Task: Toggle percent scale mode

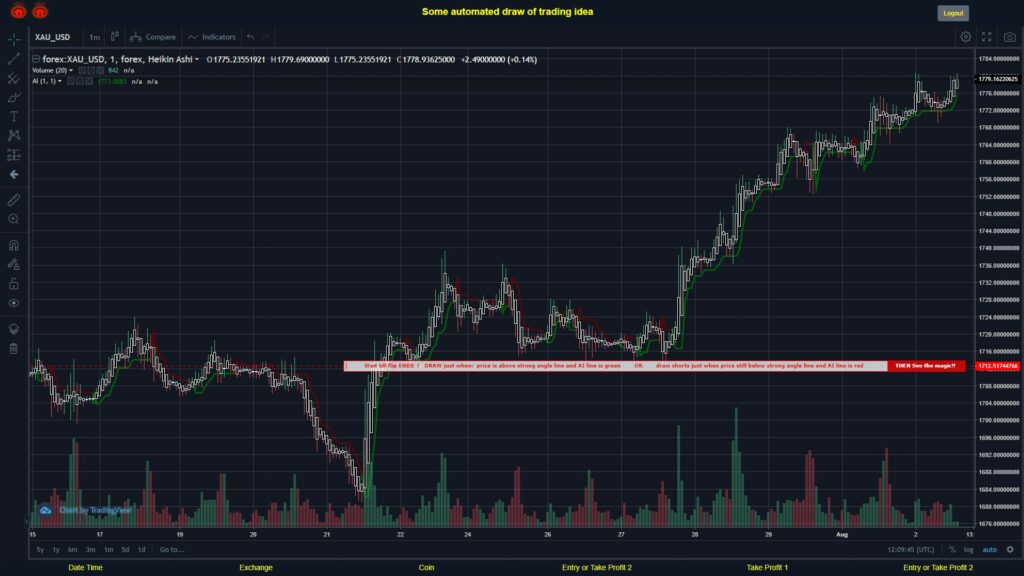Action: (952, 549)
